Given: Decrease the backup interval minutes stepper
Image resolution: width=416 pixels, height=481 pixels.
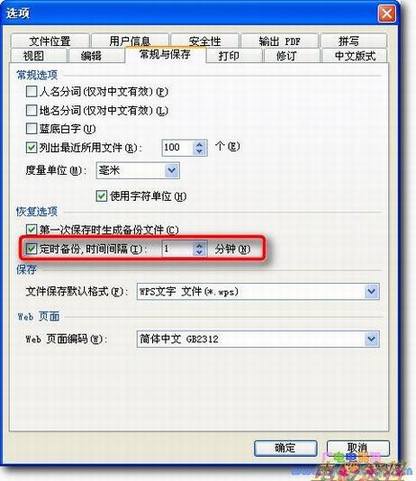Looking at the screenshot, I should tap(199, 252).
